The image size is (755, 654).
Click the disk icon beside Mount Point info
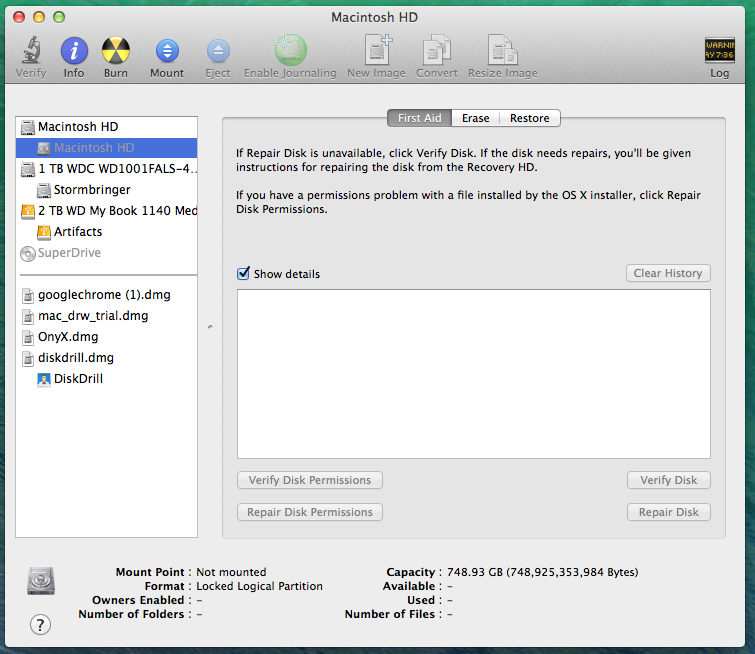click(41, 581)
